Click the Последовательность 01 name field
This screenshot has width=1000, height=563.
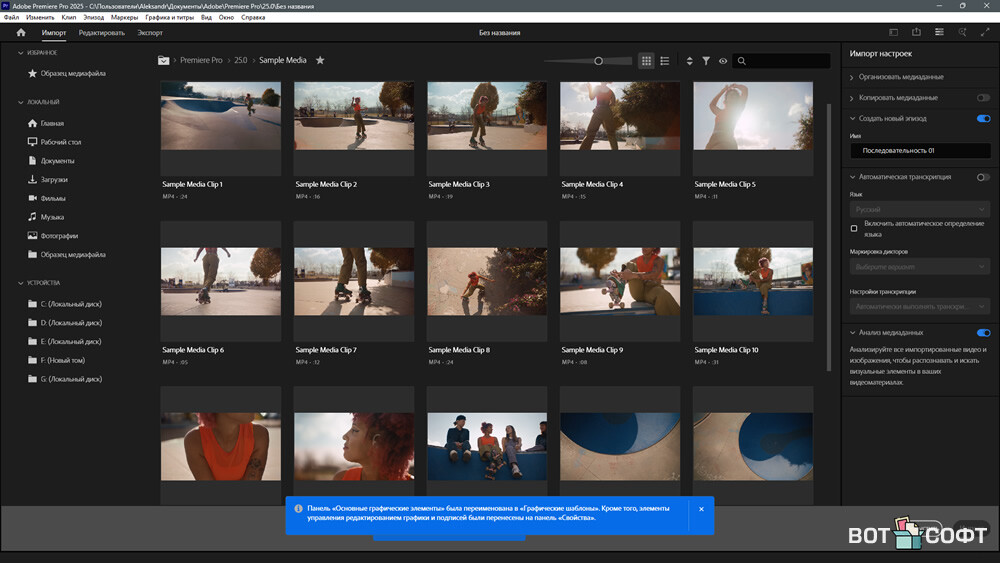[x=920, y=150]
